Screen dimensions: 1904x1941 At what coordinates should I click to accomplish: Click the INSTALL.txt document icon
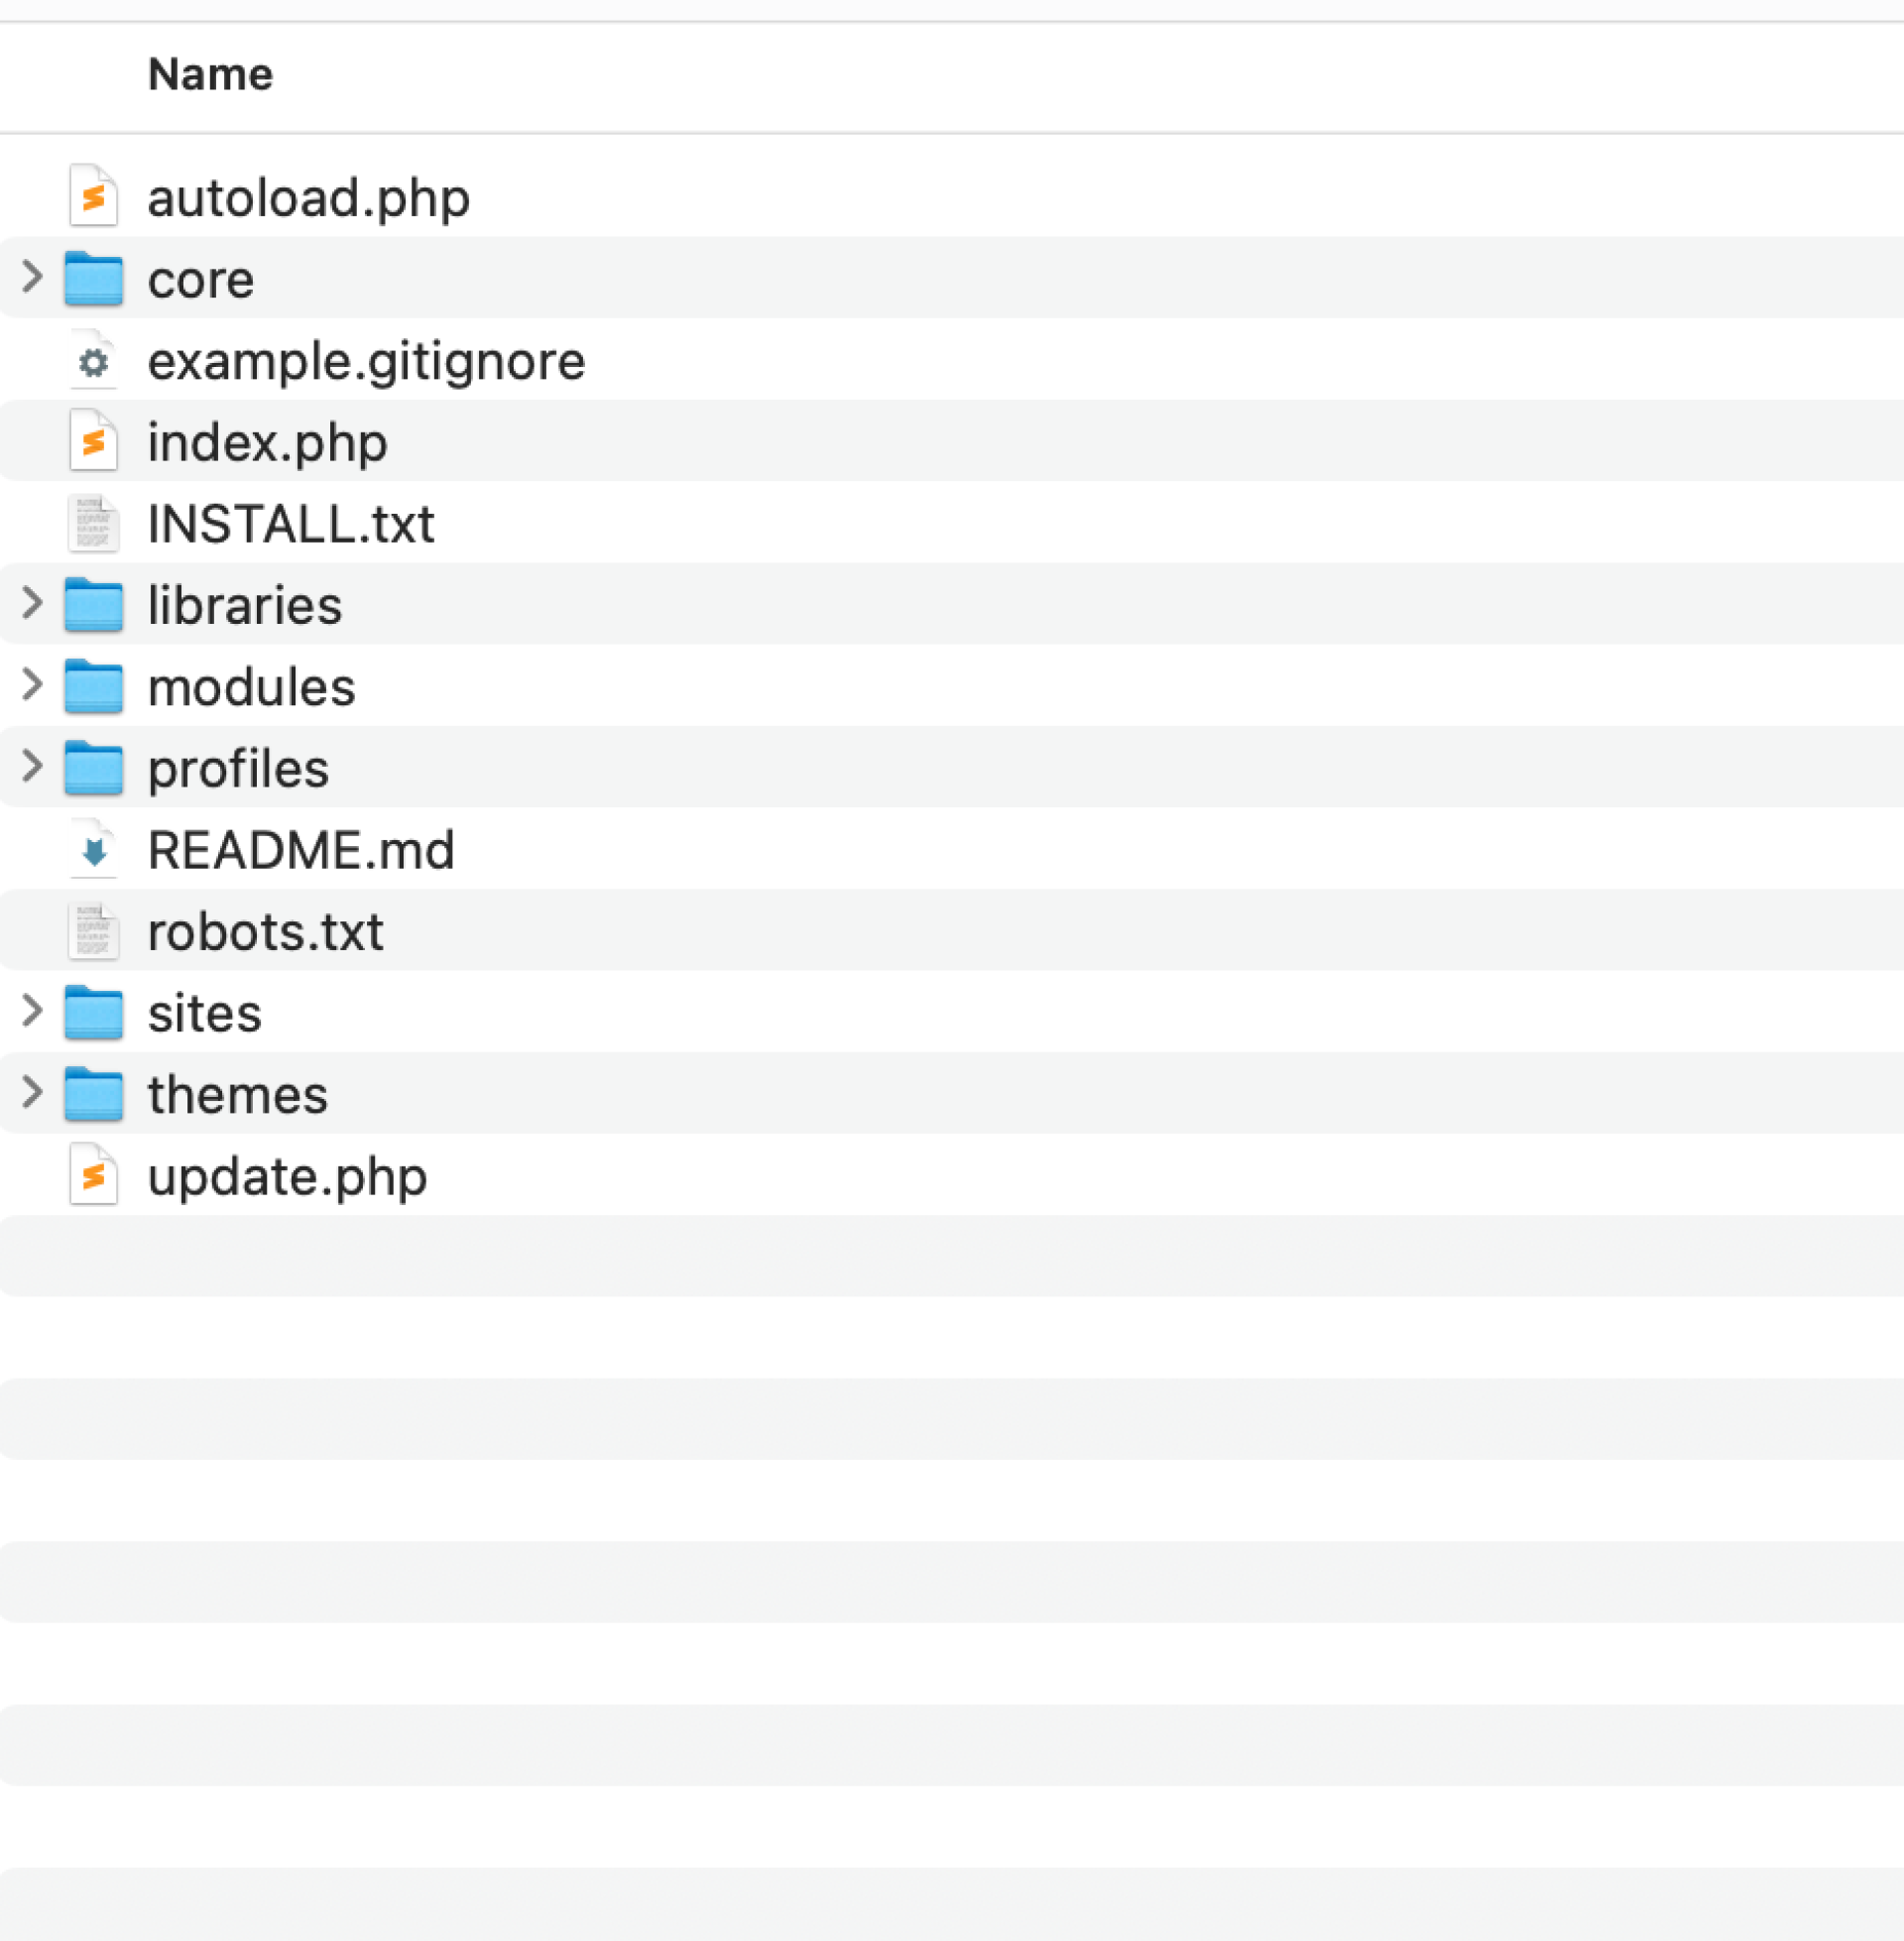[93, 524]
